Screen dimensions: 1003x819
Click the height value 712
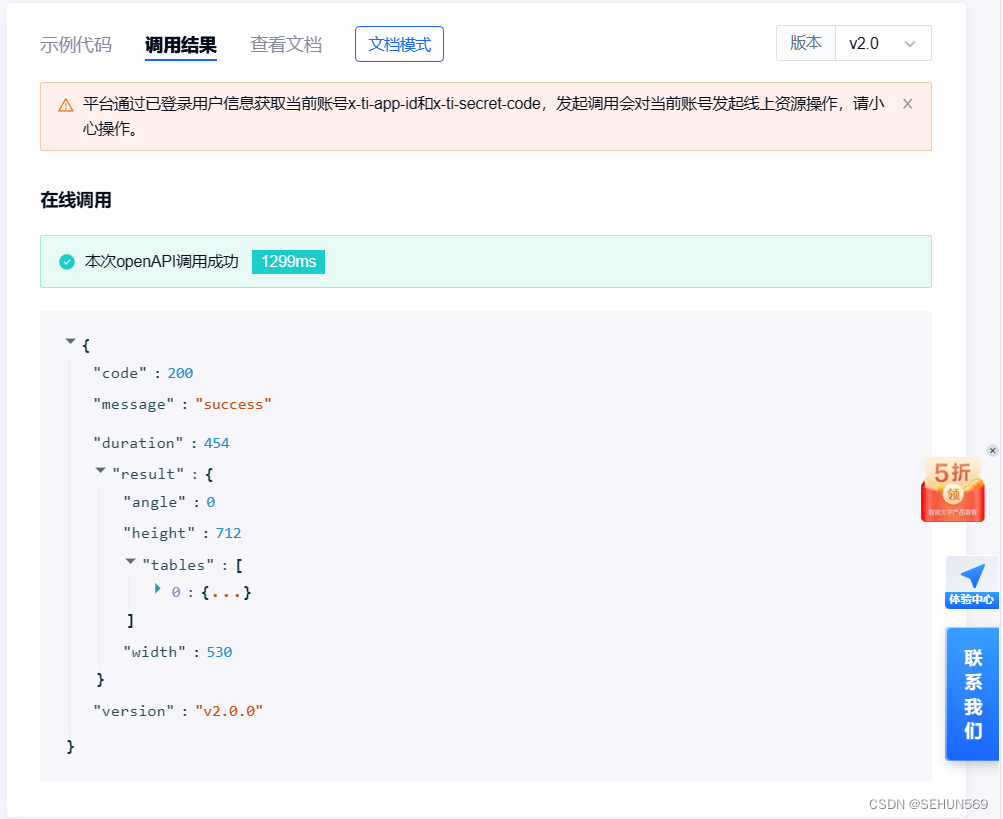coord(228,533)
